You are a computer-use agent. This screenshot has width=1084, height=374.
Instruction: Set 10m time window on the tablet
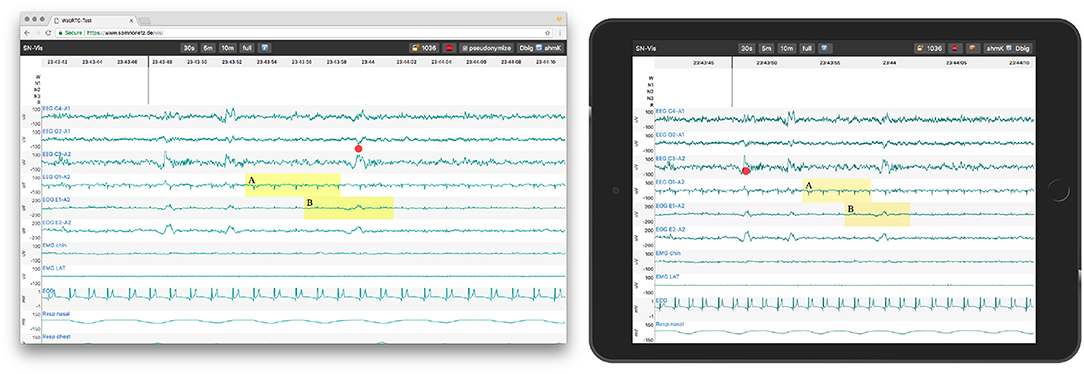point(787,49)
